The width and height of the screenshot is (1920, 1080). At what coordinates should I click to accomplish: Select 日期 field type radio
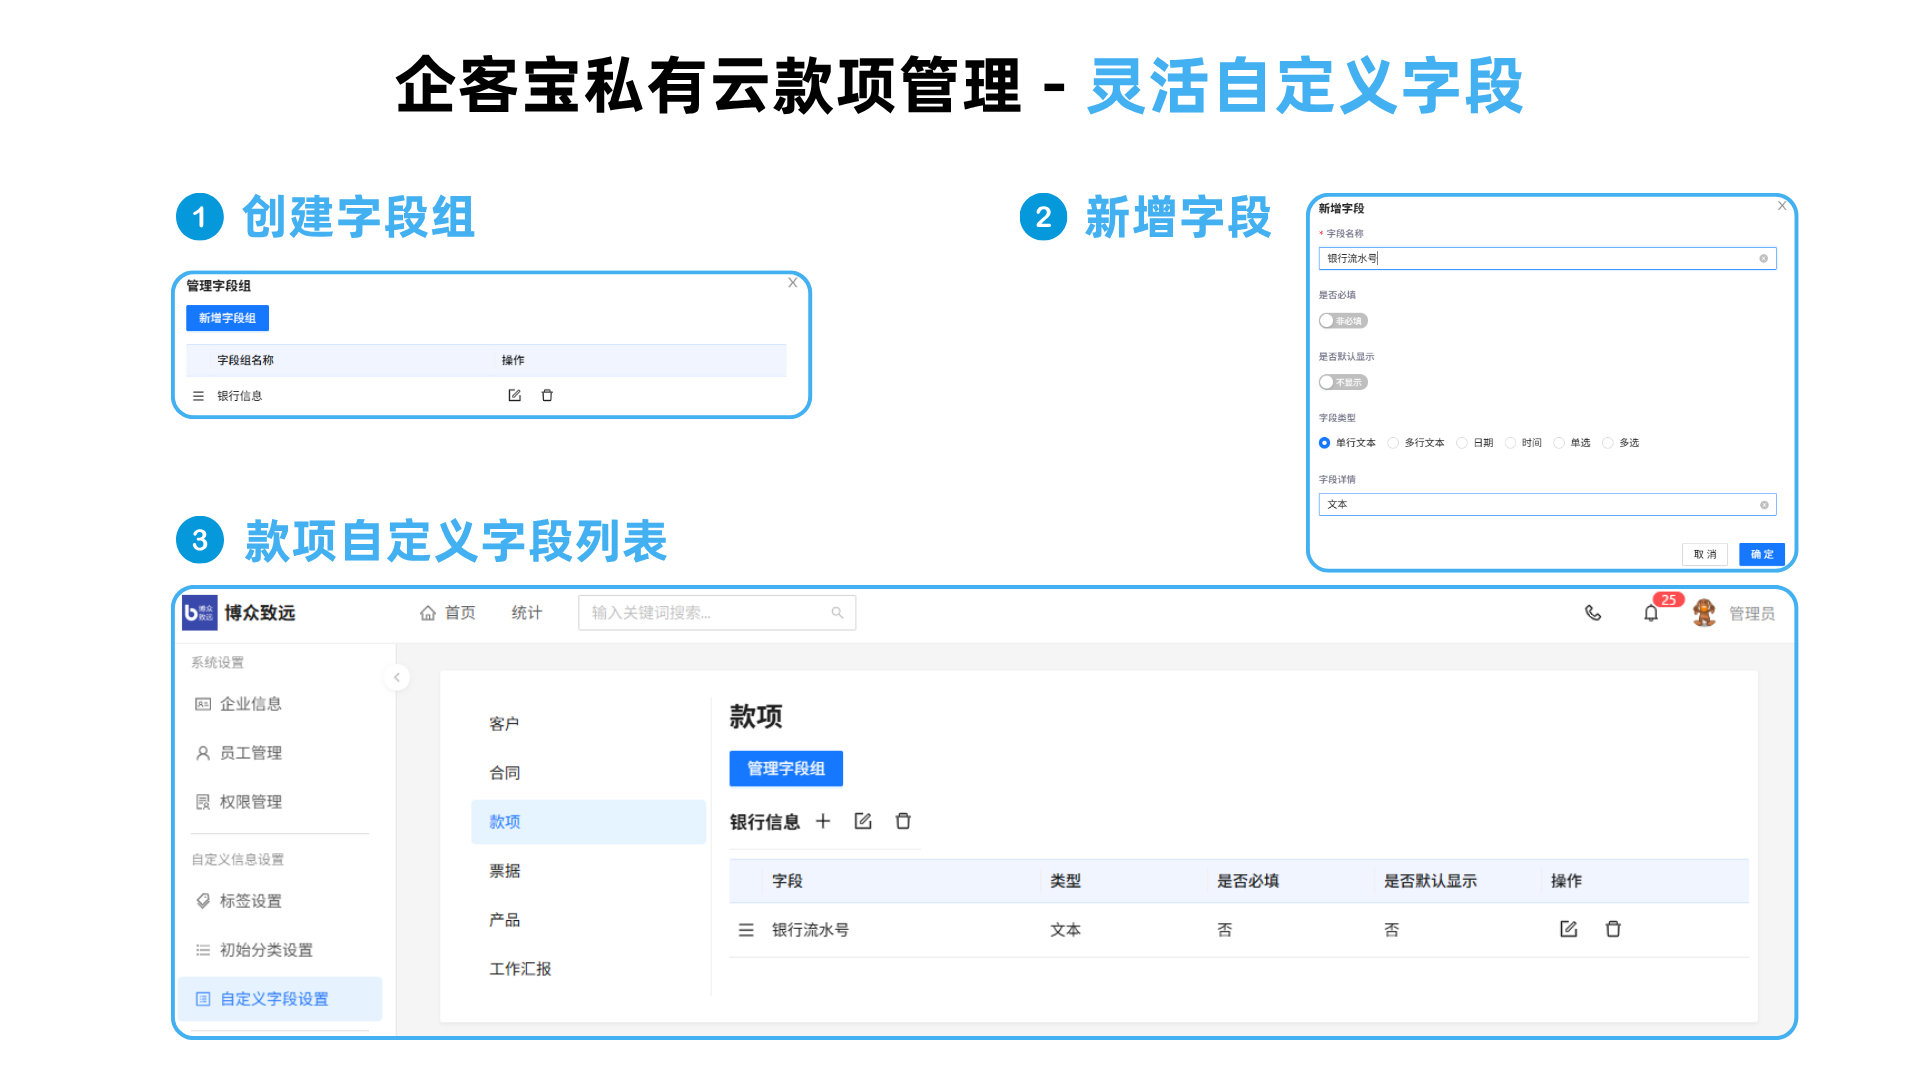tap(1462, 443)
